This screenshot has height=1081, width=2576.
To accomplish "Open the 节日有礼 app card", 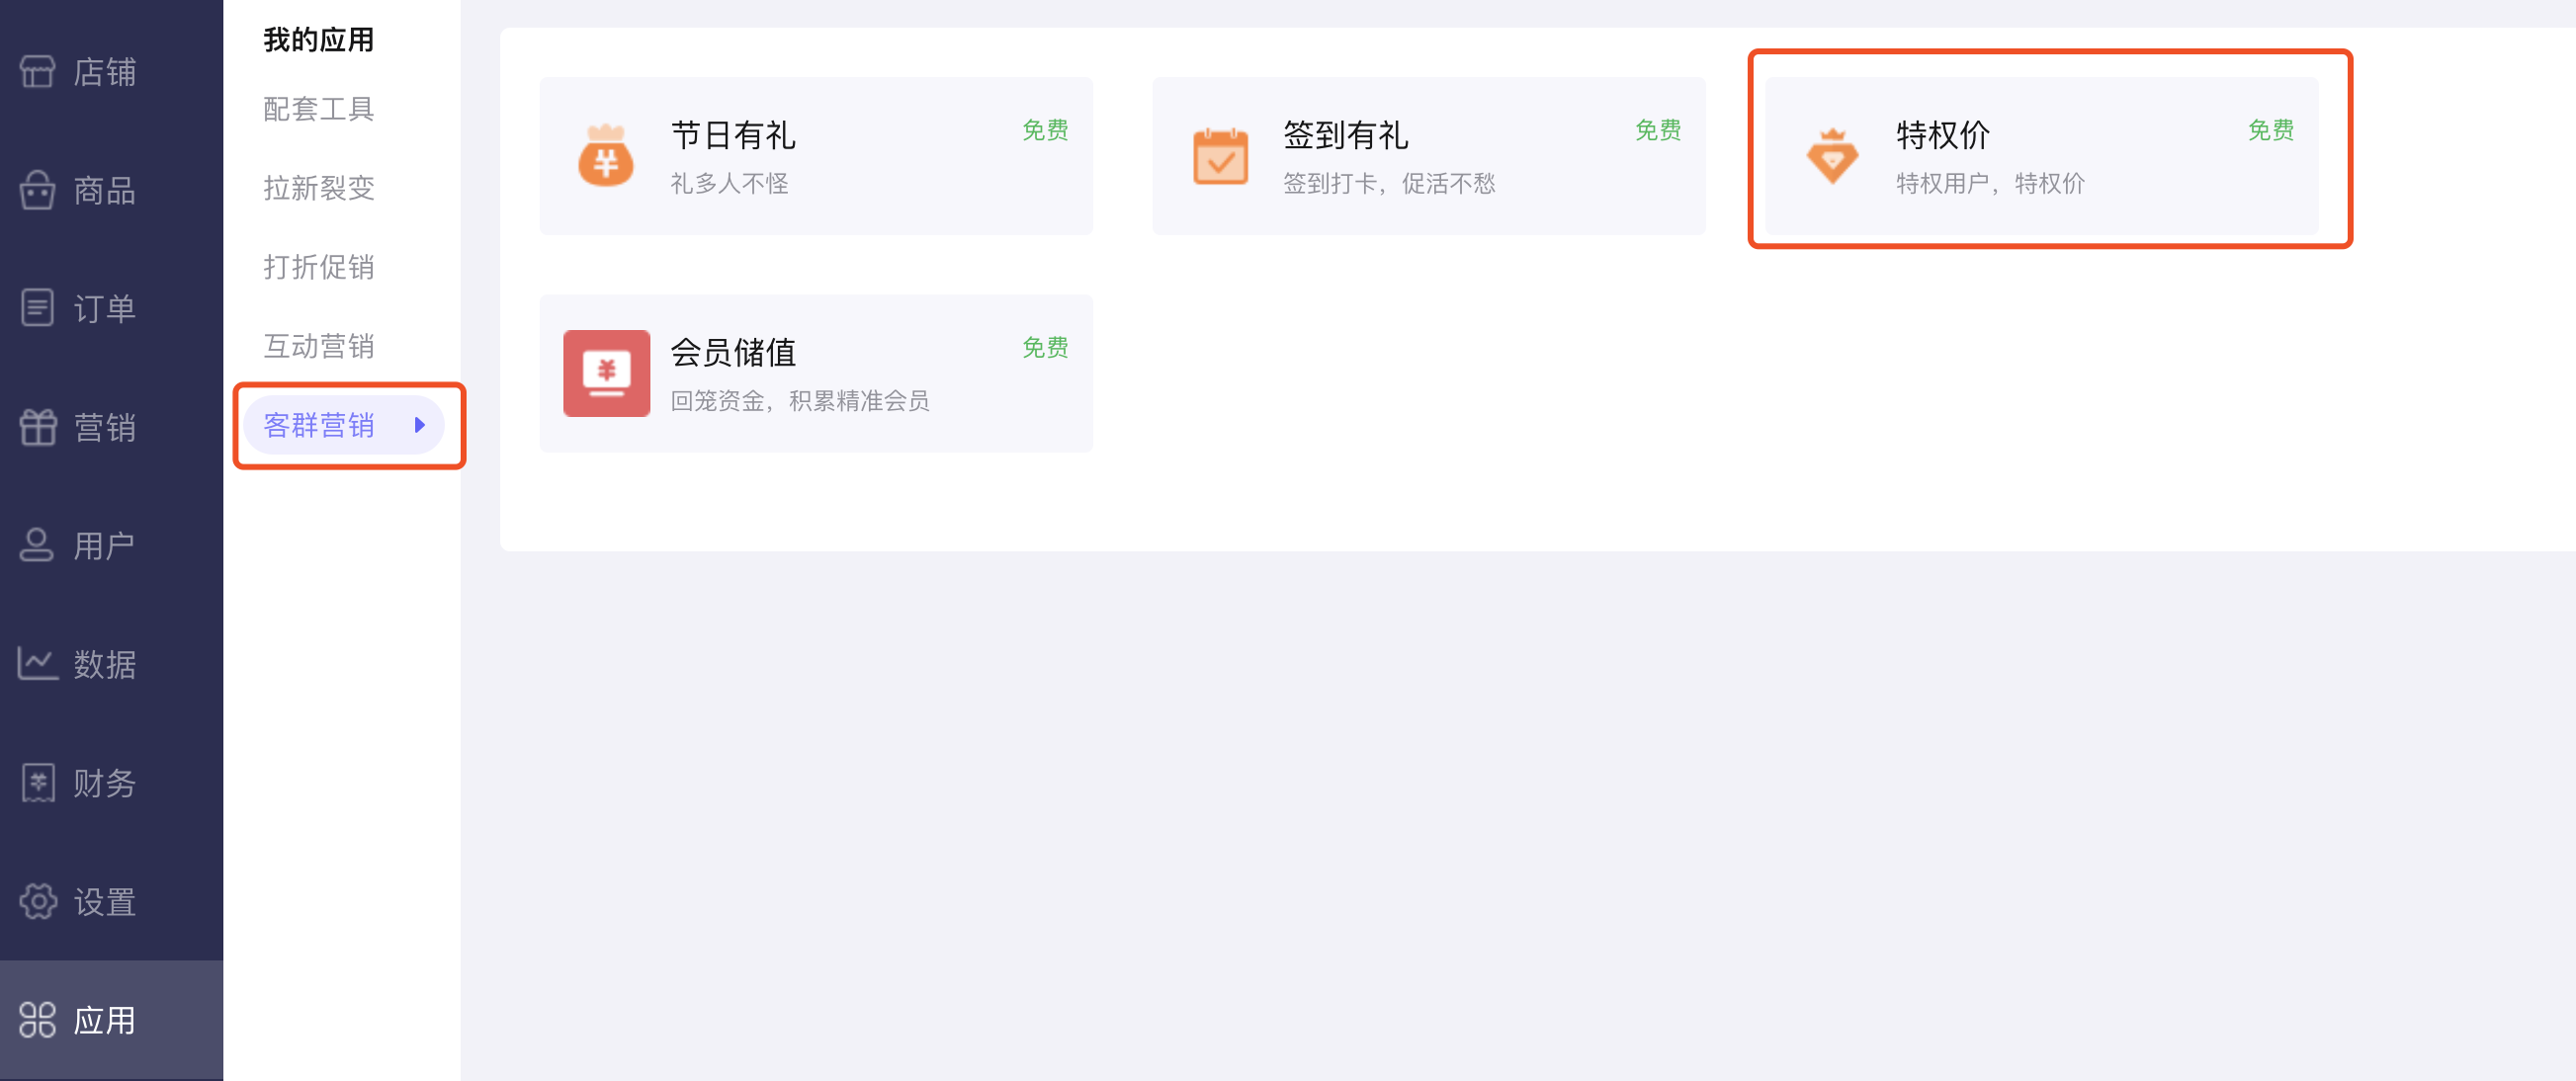I will [816, 156].
